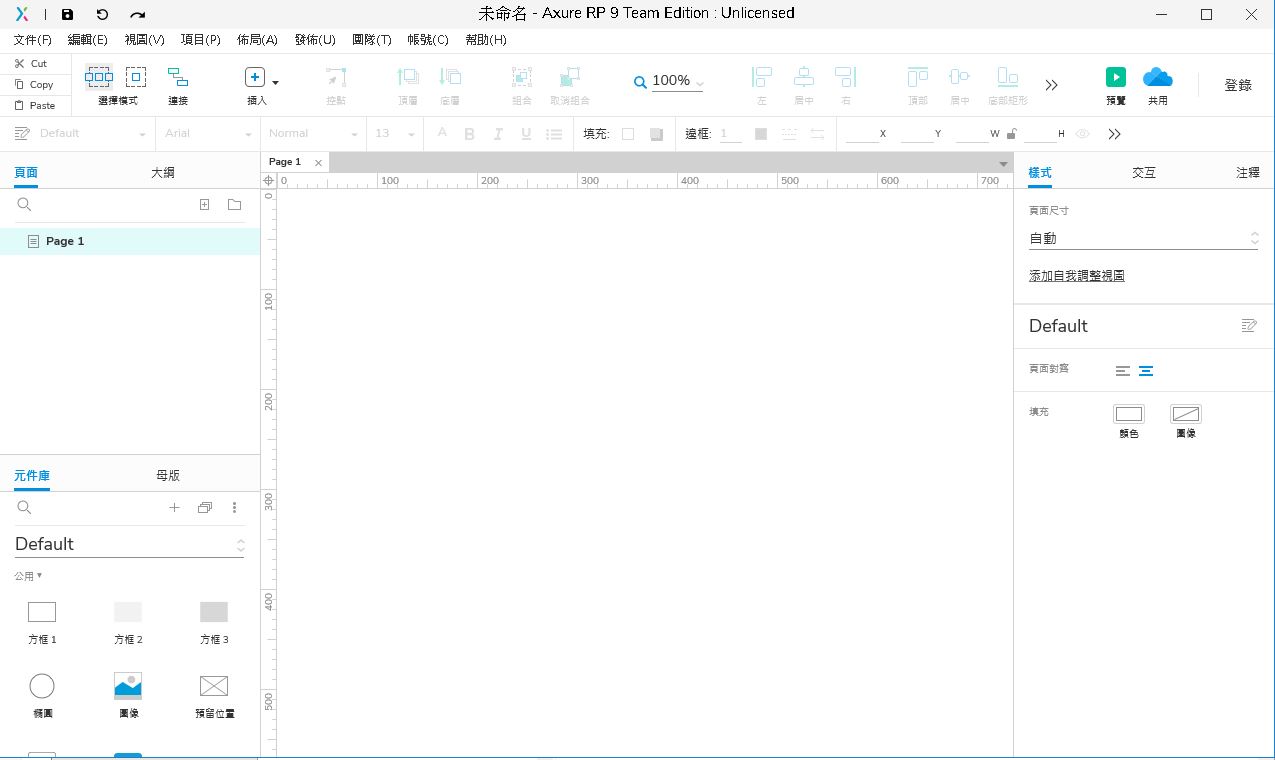This screenshot has width=1275, height=760.
Task: Click the Add Folder icon in Pages
Action: pos(234,204)
